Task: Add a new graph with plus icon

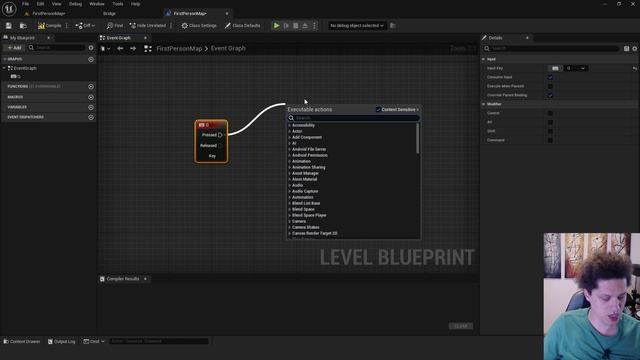Action: 91,59
